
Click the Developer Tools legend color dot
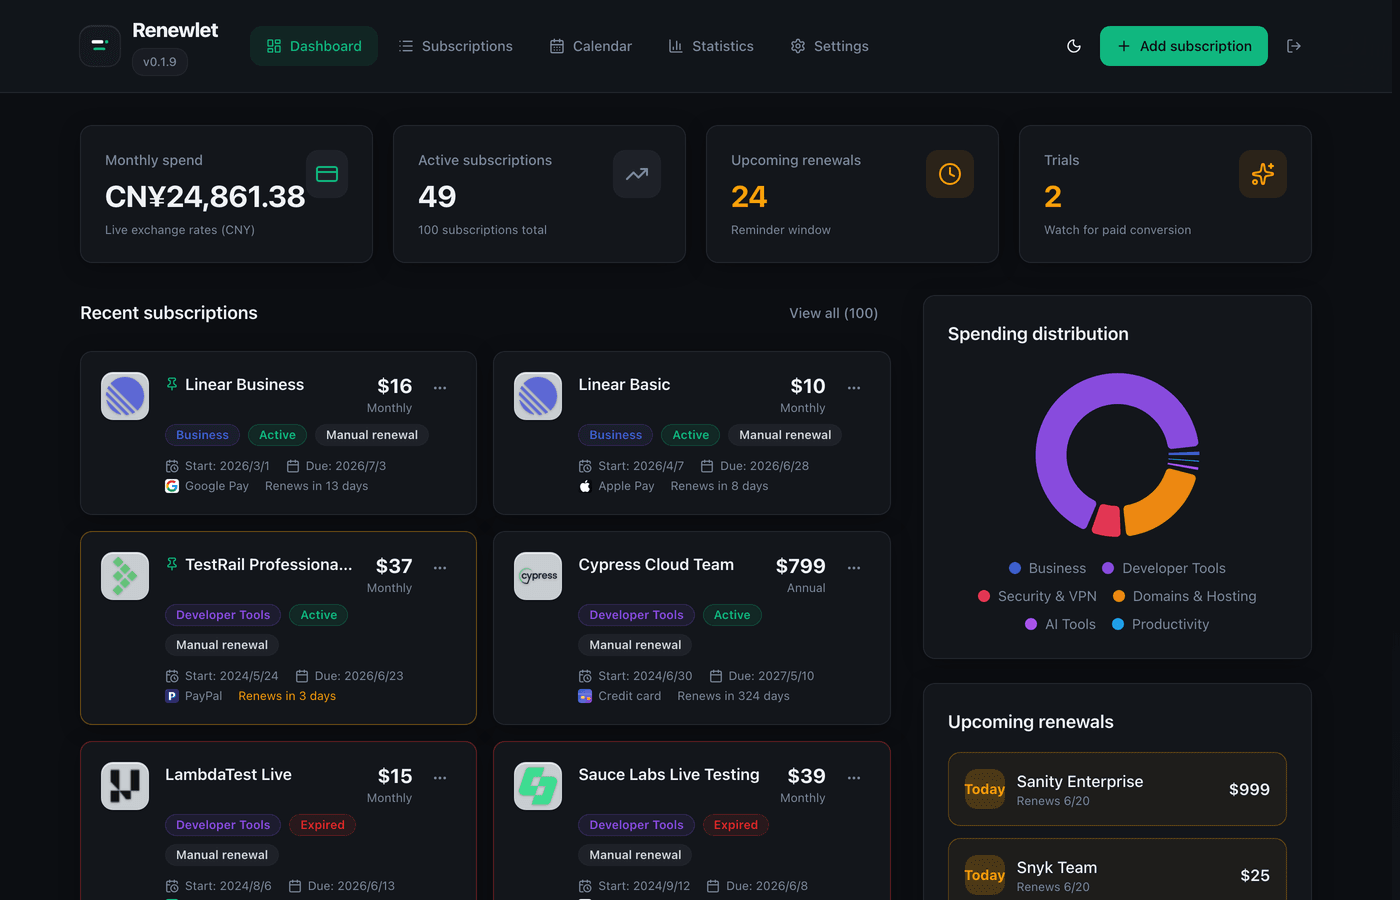[1108, 568]
